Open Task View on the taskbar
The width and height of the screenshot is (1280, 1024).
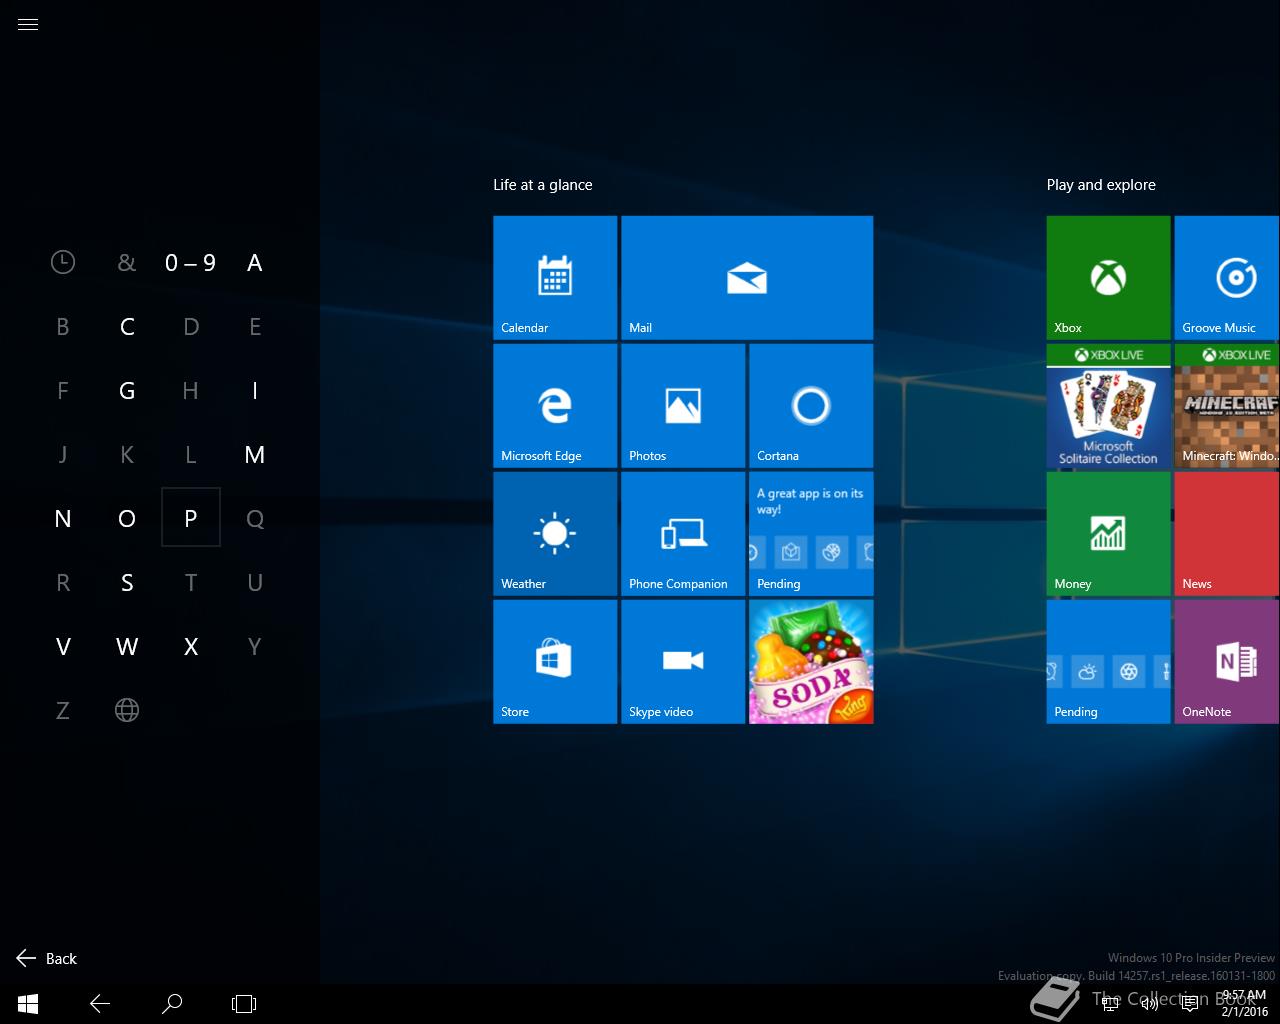(244, 1003)
